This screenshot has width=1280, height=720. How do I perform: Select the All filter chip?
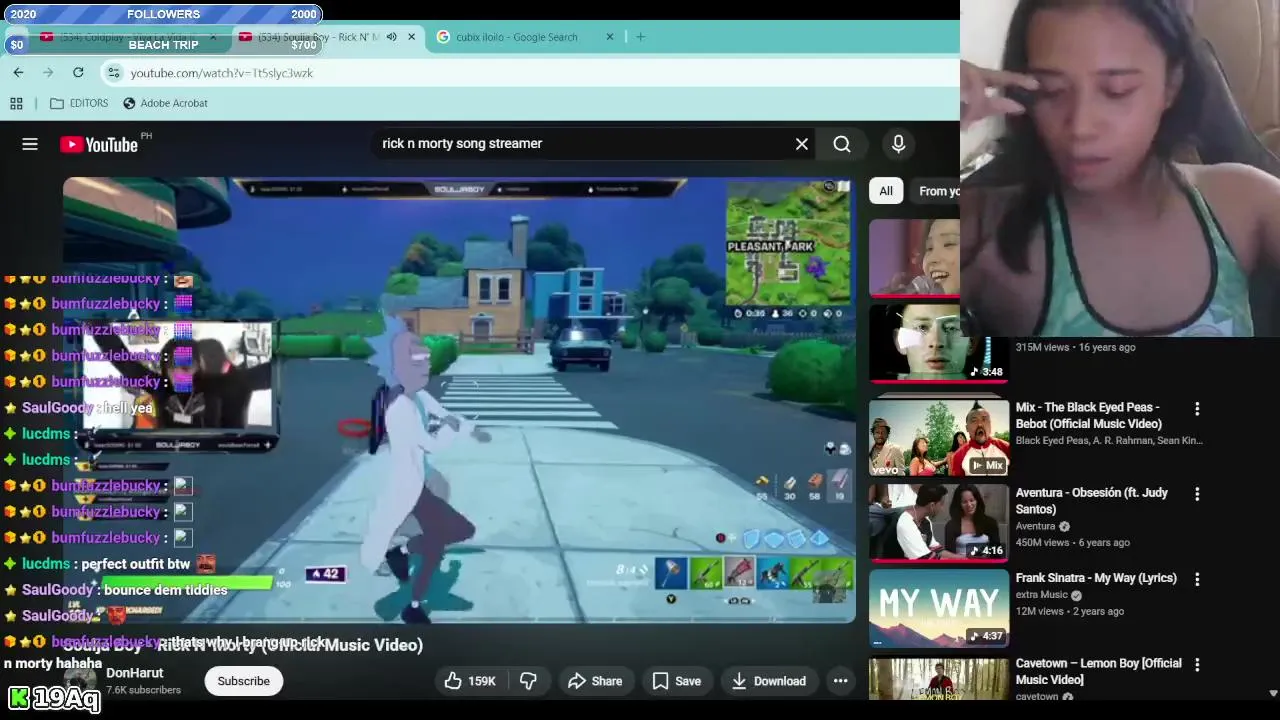coord(886,191)
